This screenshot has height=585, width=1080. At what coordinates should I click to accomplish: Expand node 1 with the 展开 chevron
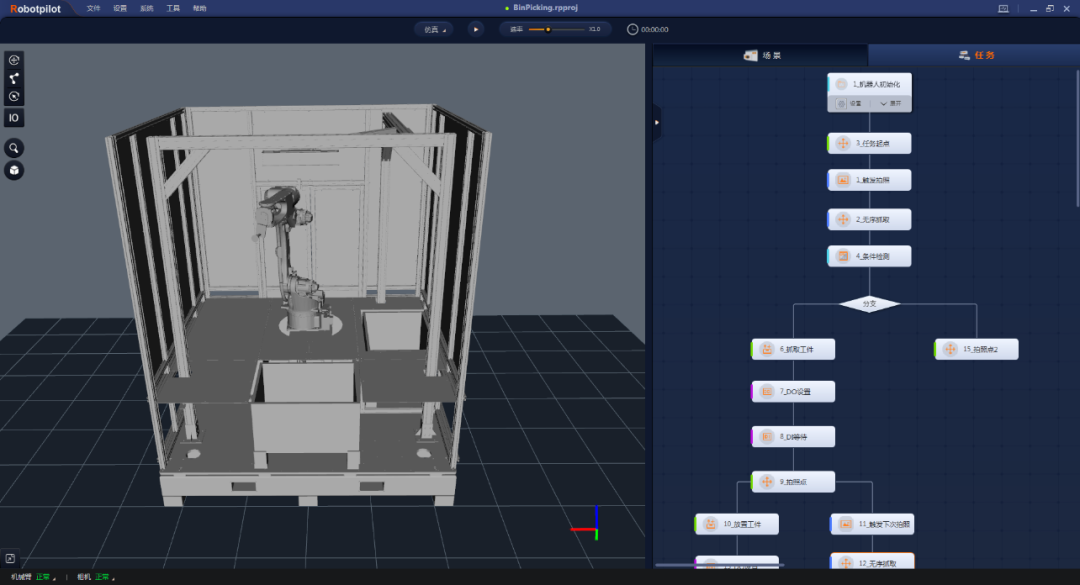tap(890, 103)
